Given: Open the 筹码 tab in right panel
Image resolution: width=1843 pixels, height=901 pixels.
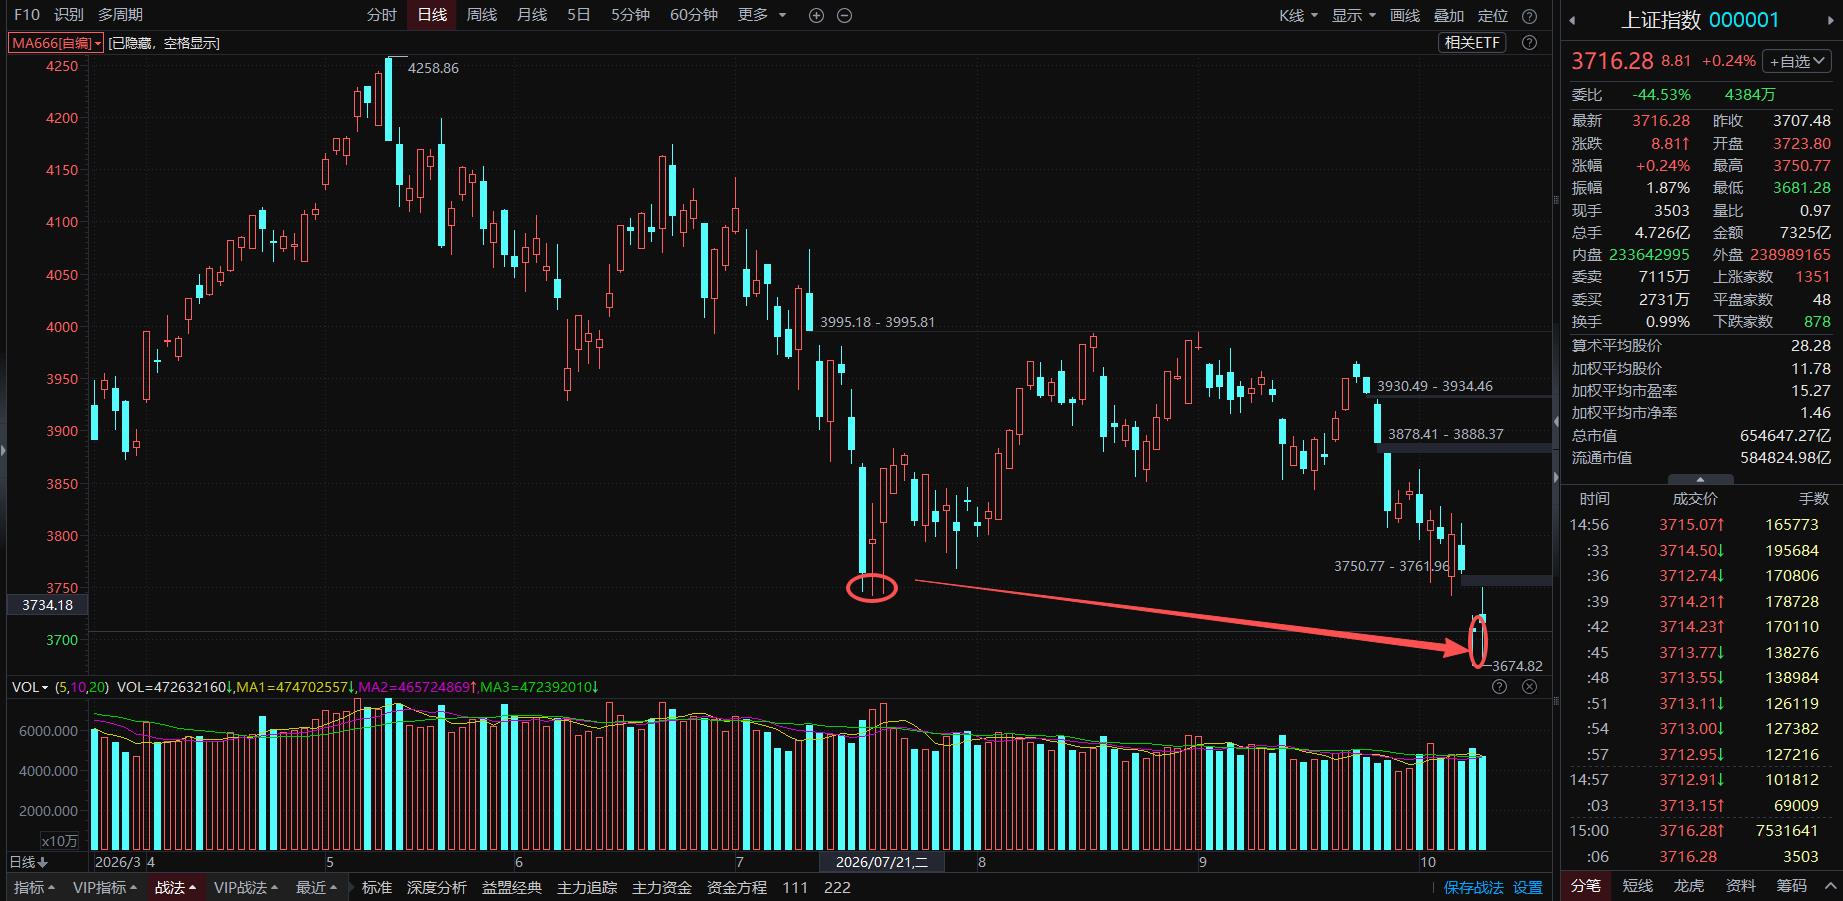Looking at the screenshot, I should 1792,885.
